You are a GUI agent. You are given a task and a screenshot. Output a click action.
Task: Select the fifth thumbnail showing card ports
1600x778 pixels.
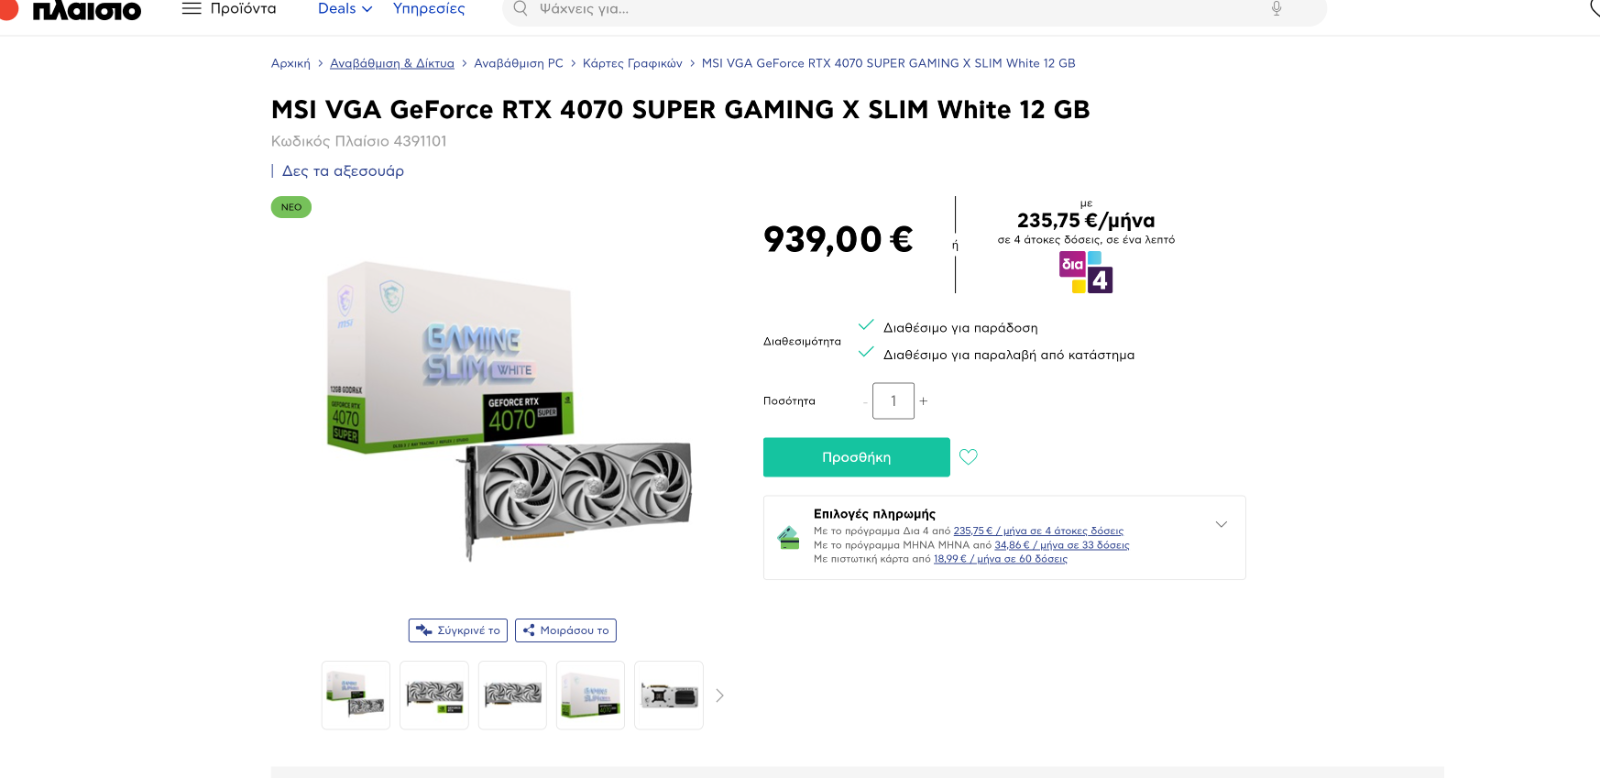669,695
